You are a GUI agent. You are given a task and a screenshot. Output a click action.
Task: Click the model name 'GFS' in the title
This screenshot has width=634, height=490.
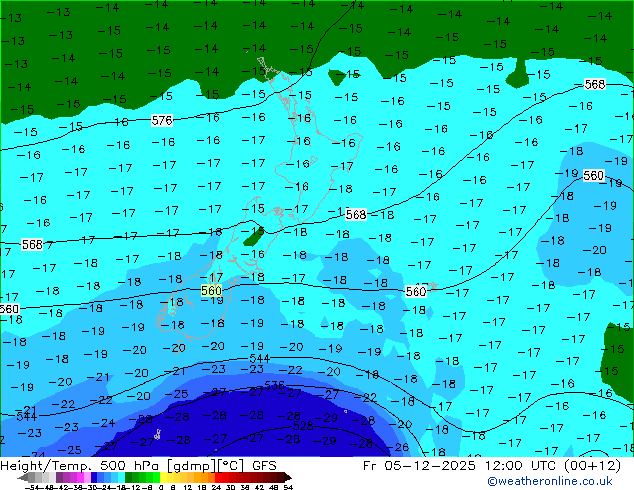click(264, 466)
